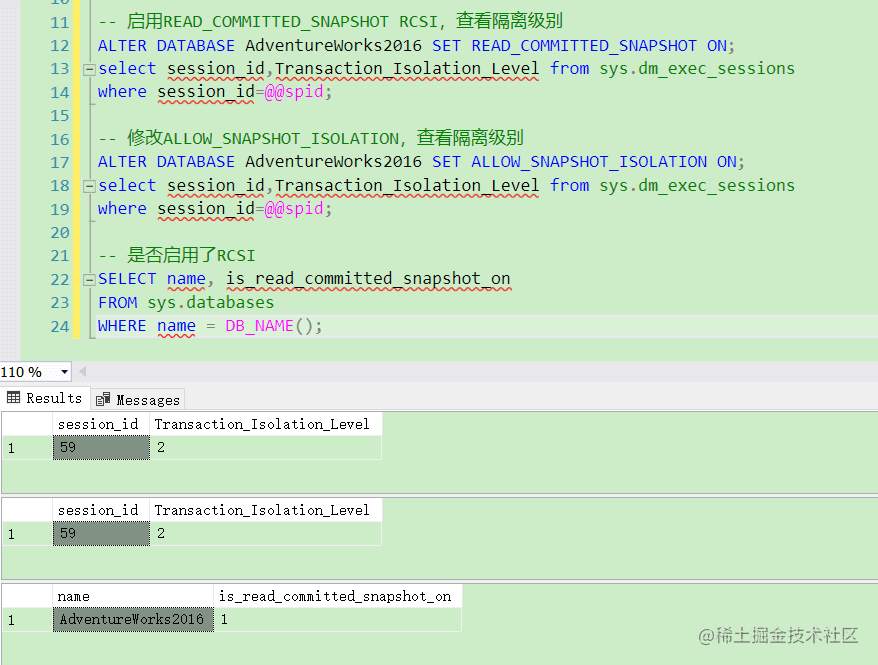878x665 pixels.
Task: Click row number 1 in the first result set
Action: coord(25,447)
